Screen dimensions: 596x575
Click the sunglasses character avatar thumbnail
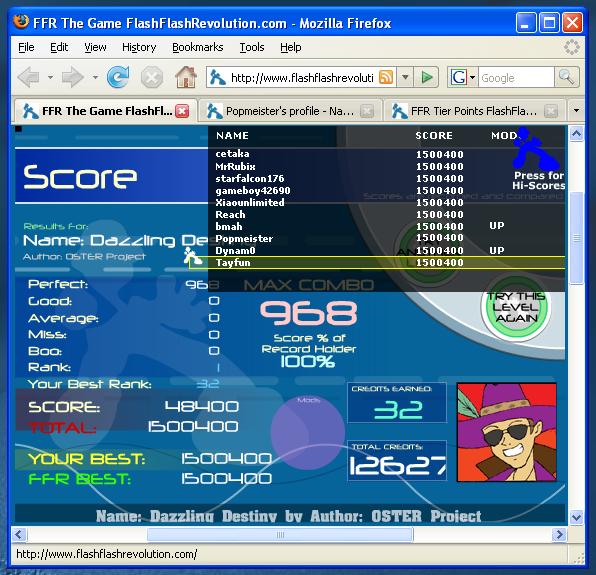506,432
